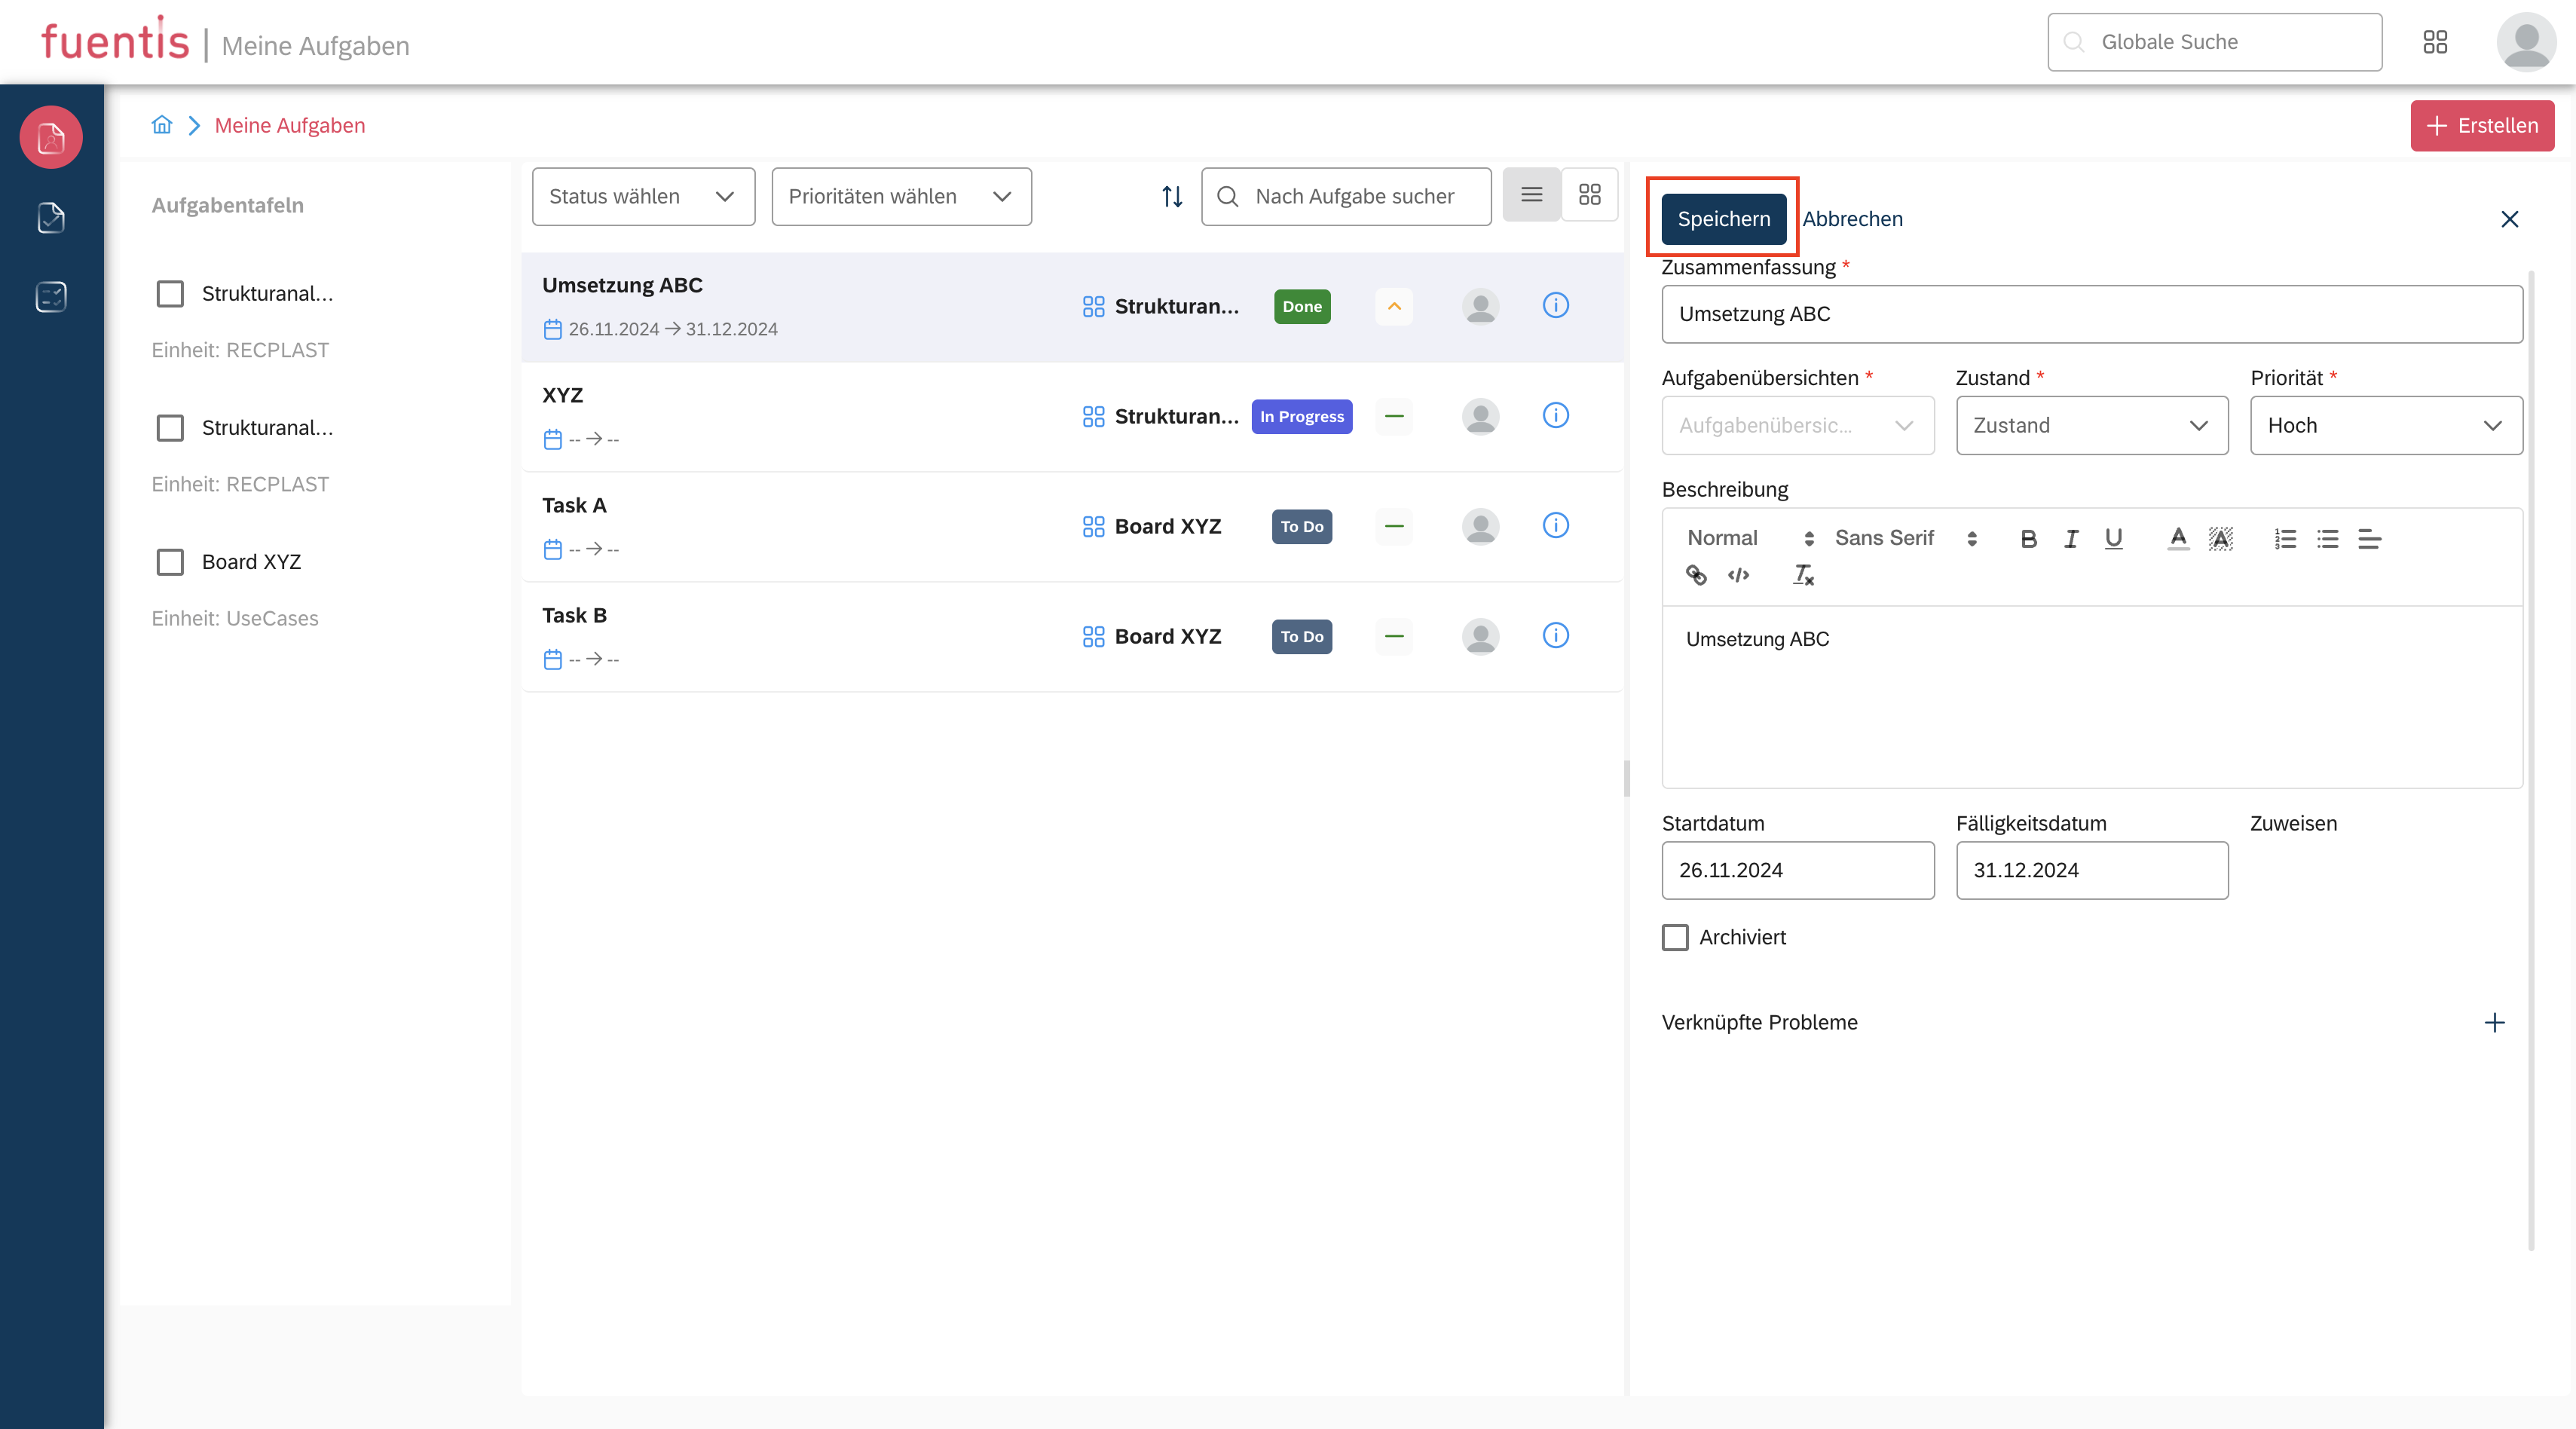Toggle the Archiviert checkbox
Viewport: 2576px width, 1429px height.
1675,937
